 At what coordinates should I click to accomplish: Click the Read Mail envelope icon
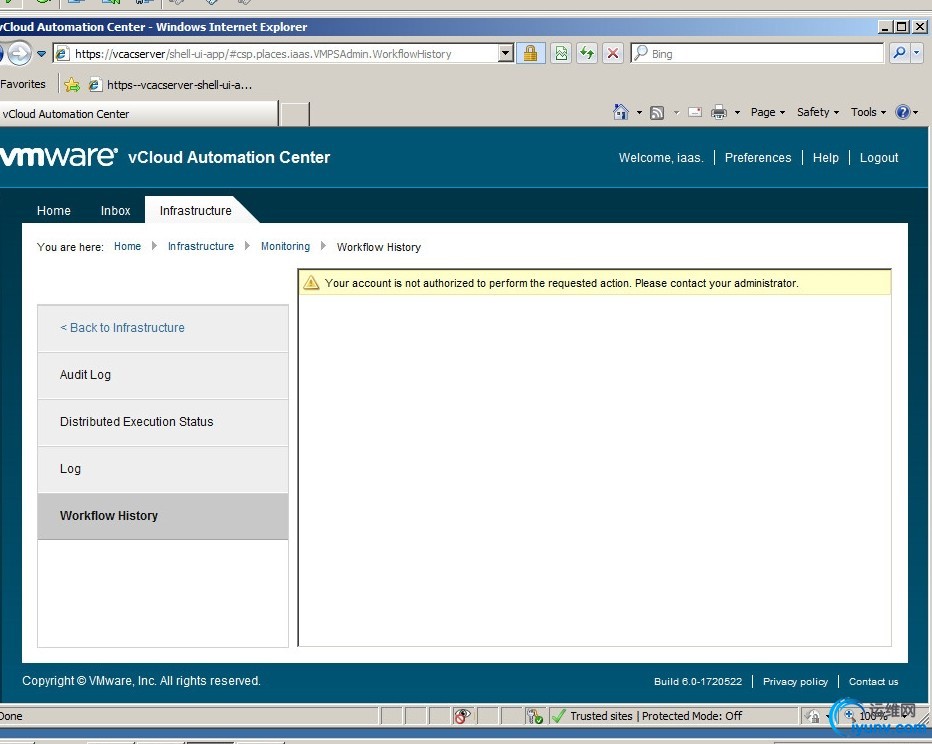click(x=695, y=112)
